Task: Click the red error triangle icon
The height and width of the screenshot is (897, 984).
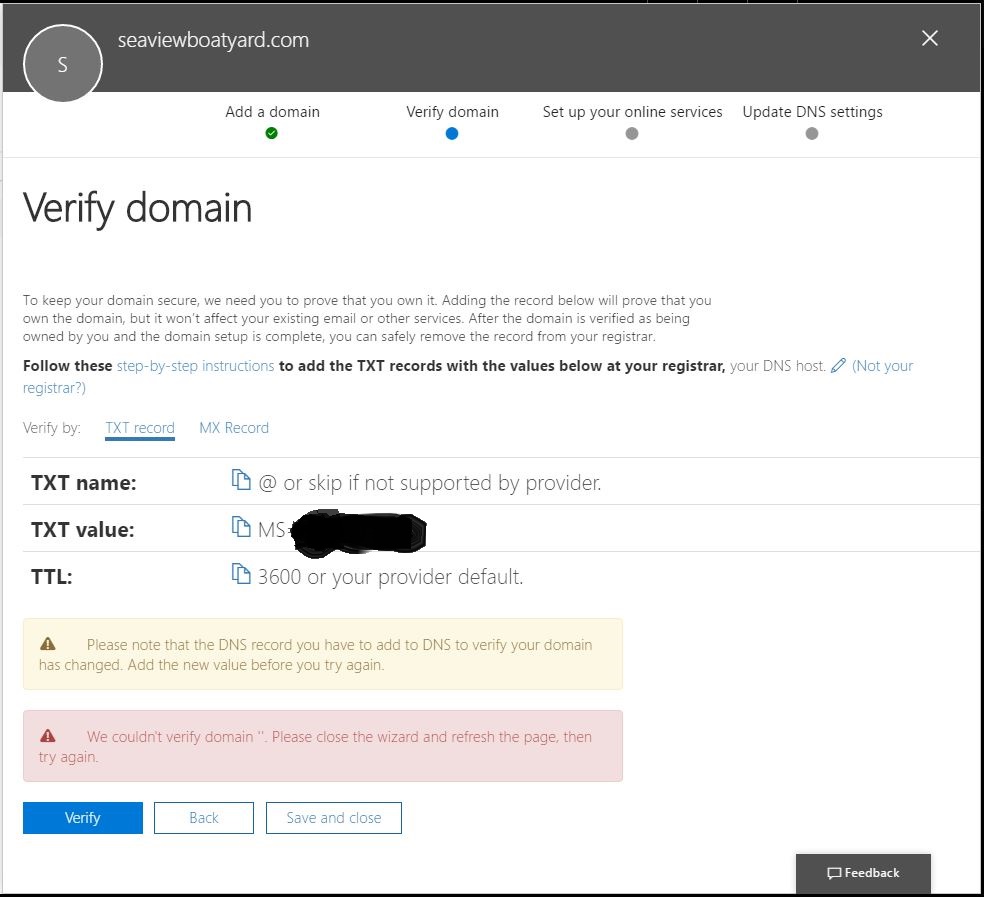Action: 48,736
